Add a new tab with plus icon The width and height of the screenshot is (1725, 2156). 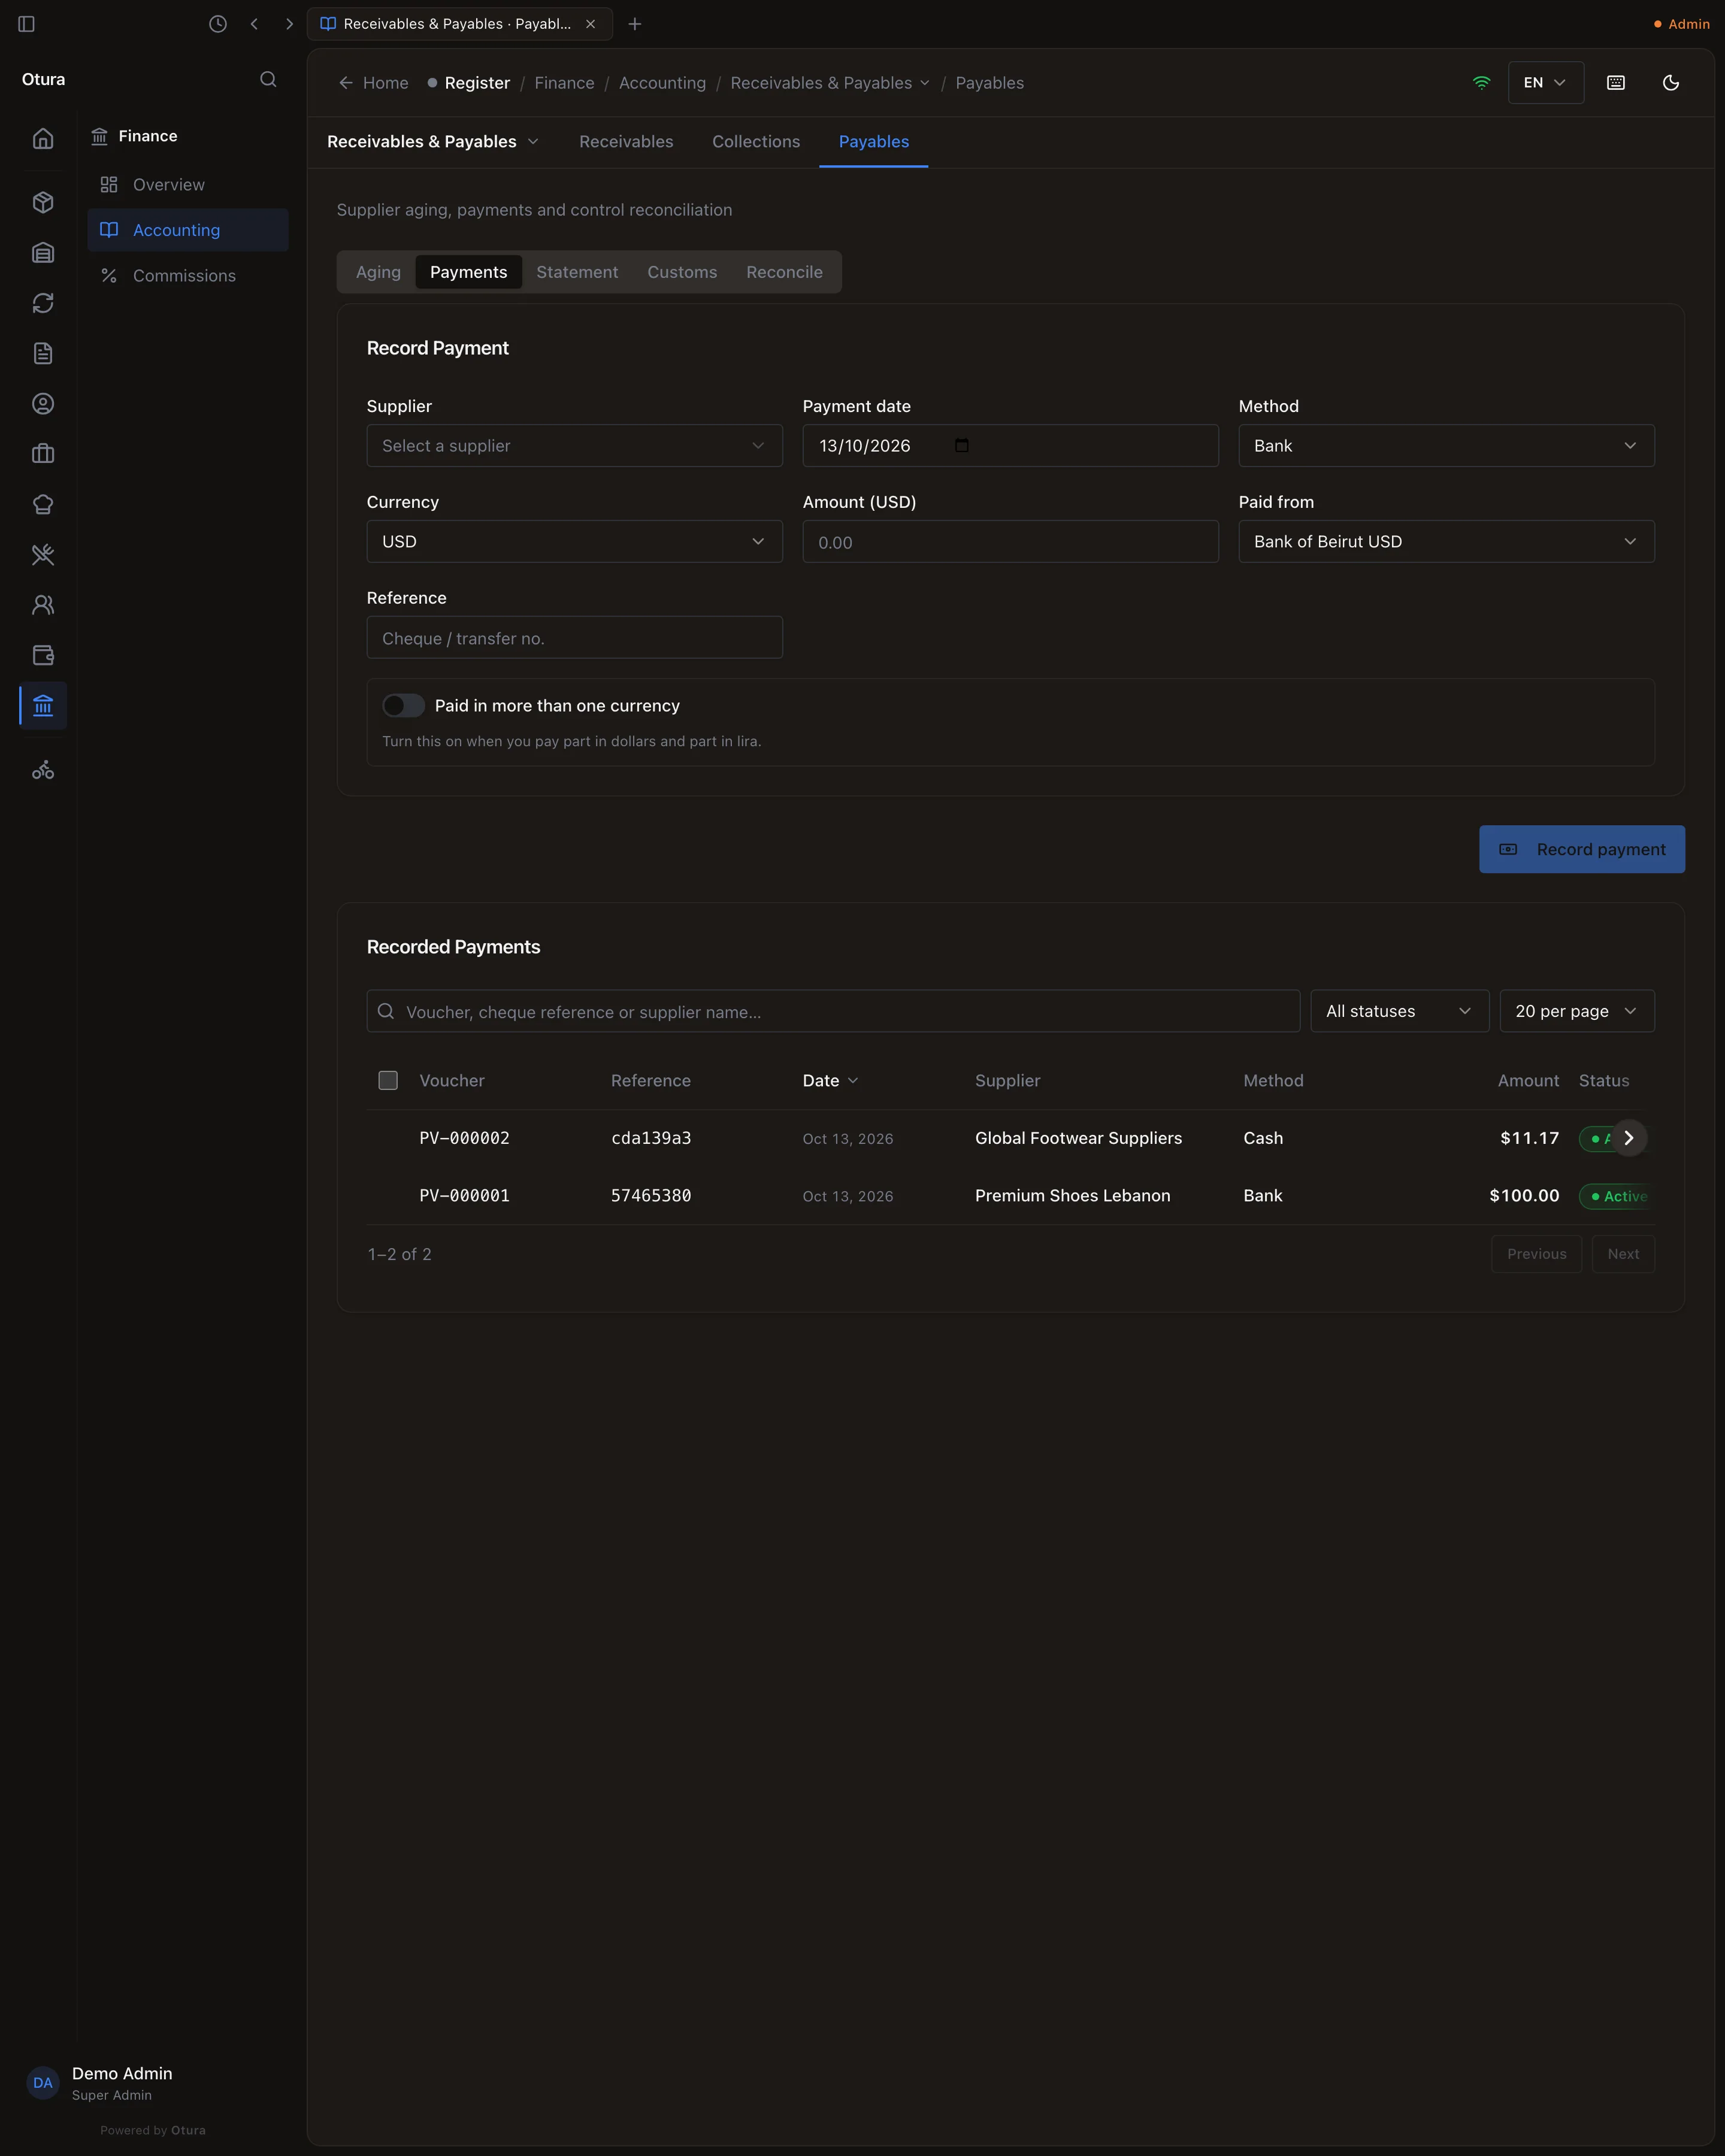click(x=635, y=24)
